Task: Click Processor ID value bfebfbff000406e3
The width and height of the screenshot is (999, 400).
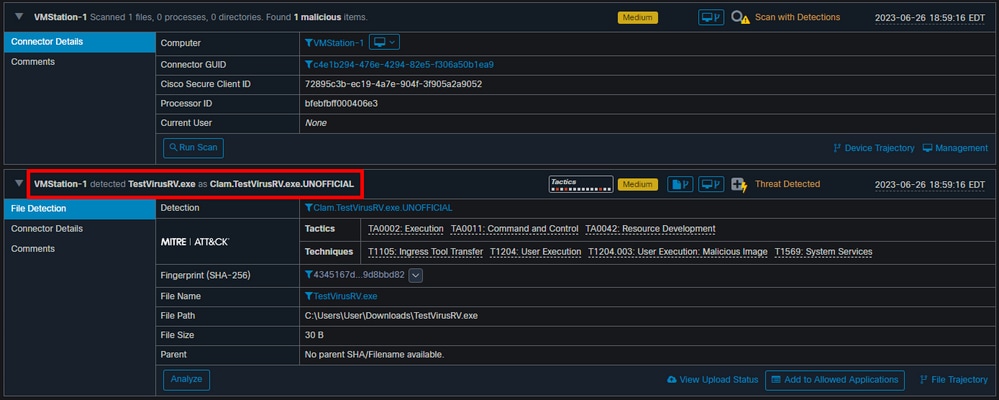Action: 341,103
